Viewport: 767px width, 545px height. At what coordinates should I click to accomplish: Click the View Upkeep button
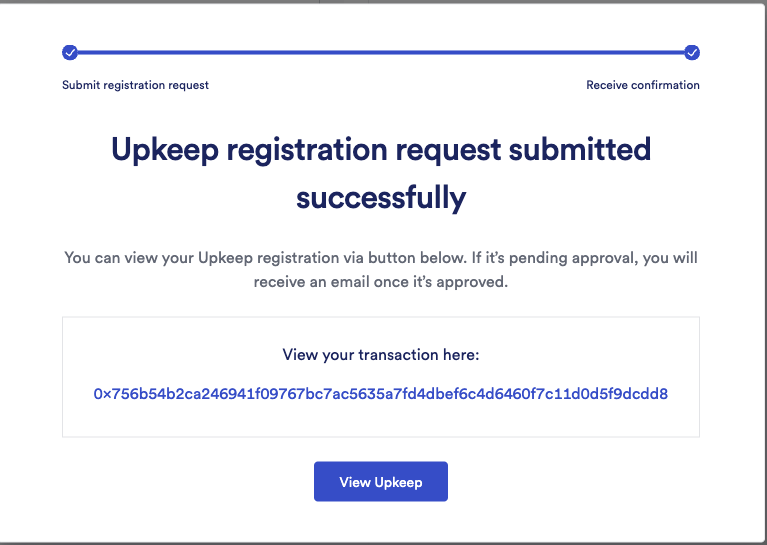point(381,481)
